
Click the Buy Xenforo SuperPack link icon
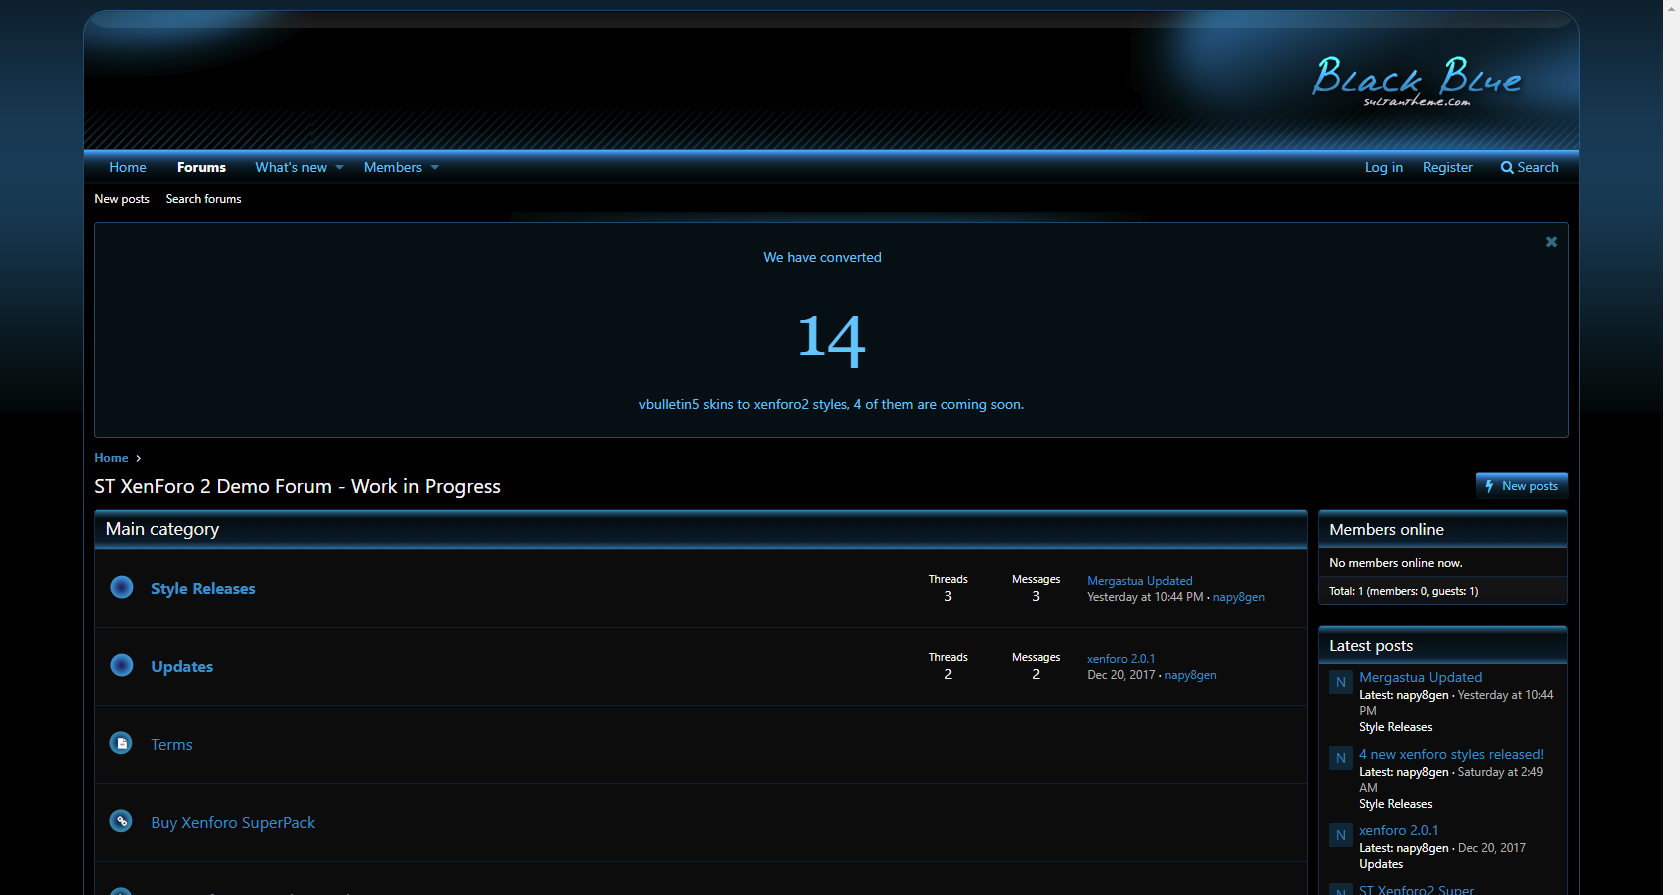point(121,821)
